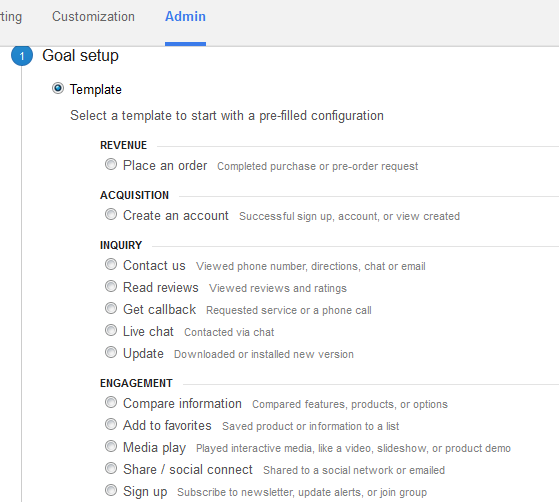Select the Live chat template option

[111, 330]
